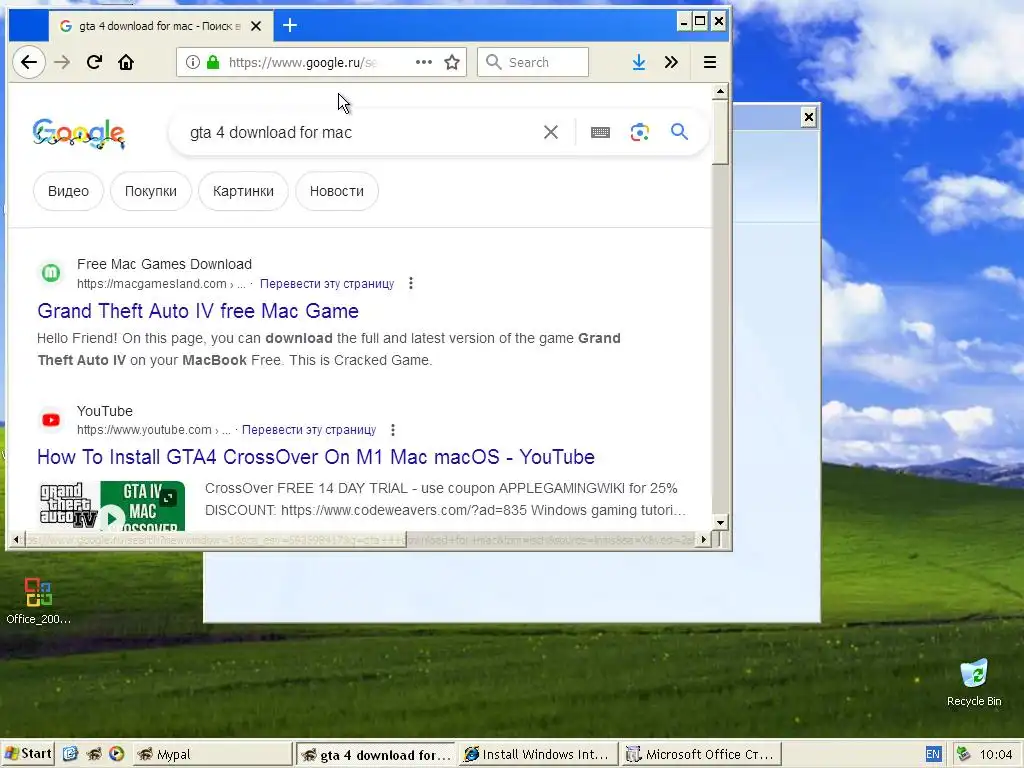Open the EN language indicator

point(933,754)
